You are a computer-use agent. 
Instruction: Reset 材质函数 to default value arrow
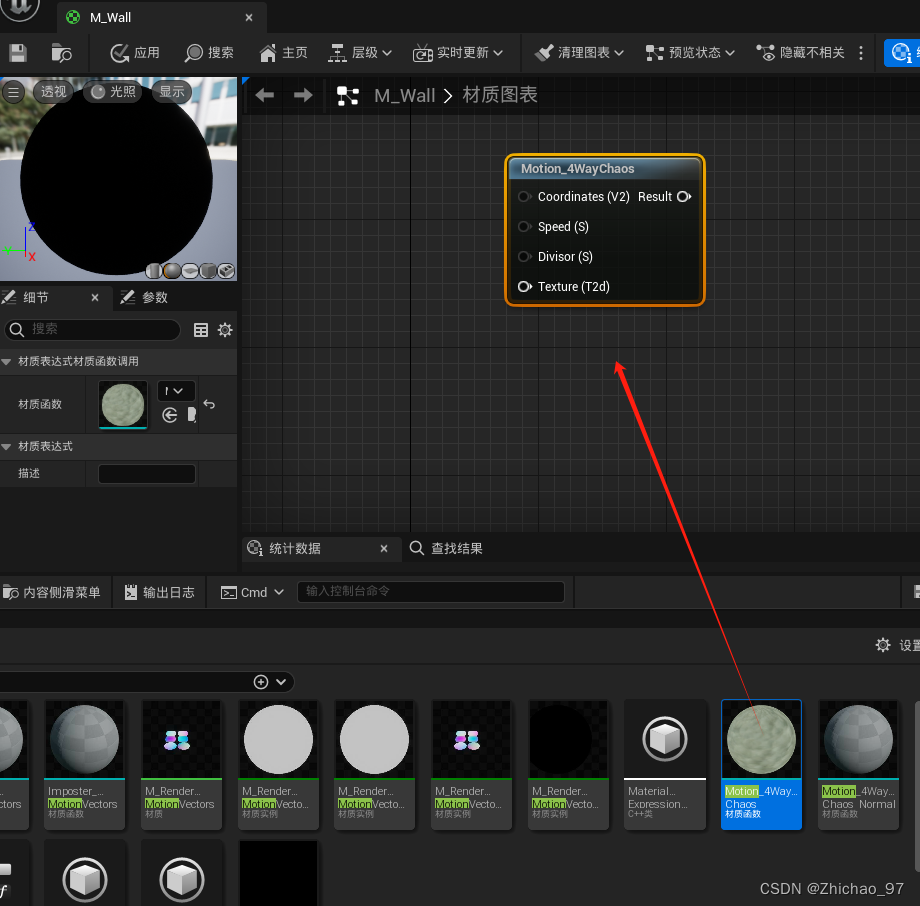point(209,404)
